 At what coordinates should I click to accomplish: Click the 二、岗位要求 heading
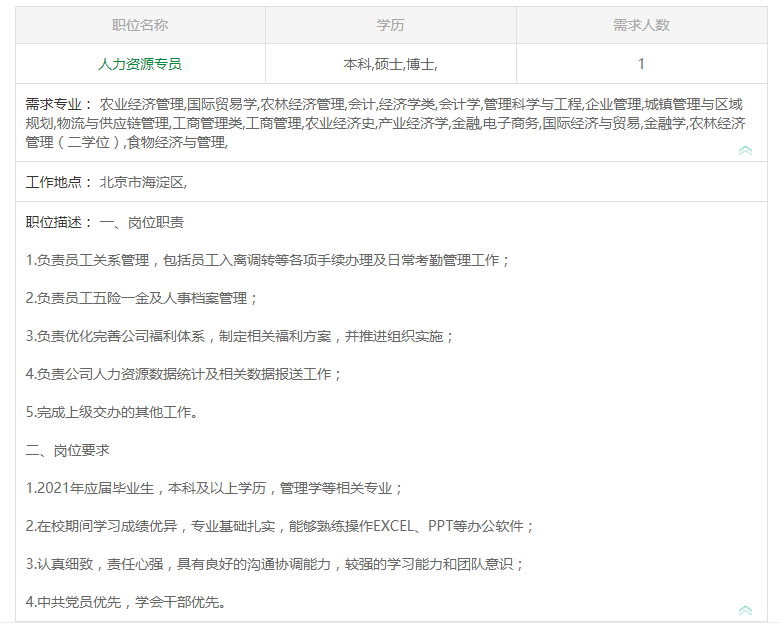pos(68,450)
